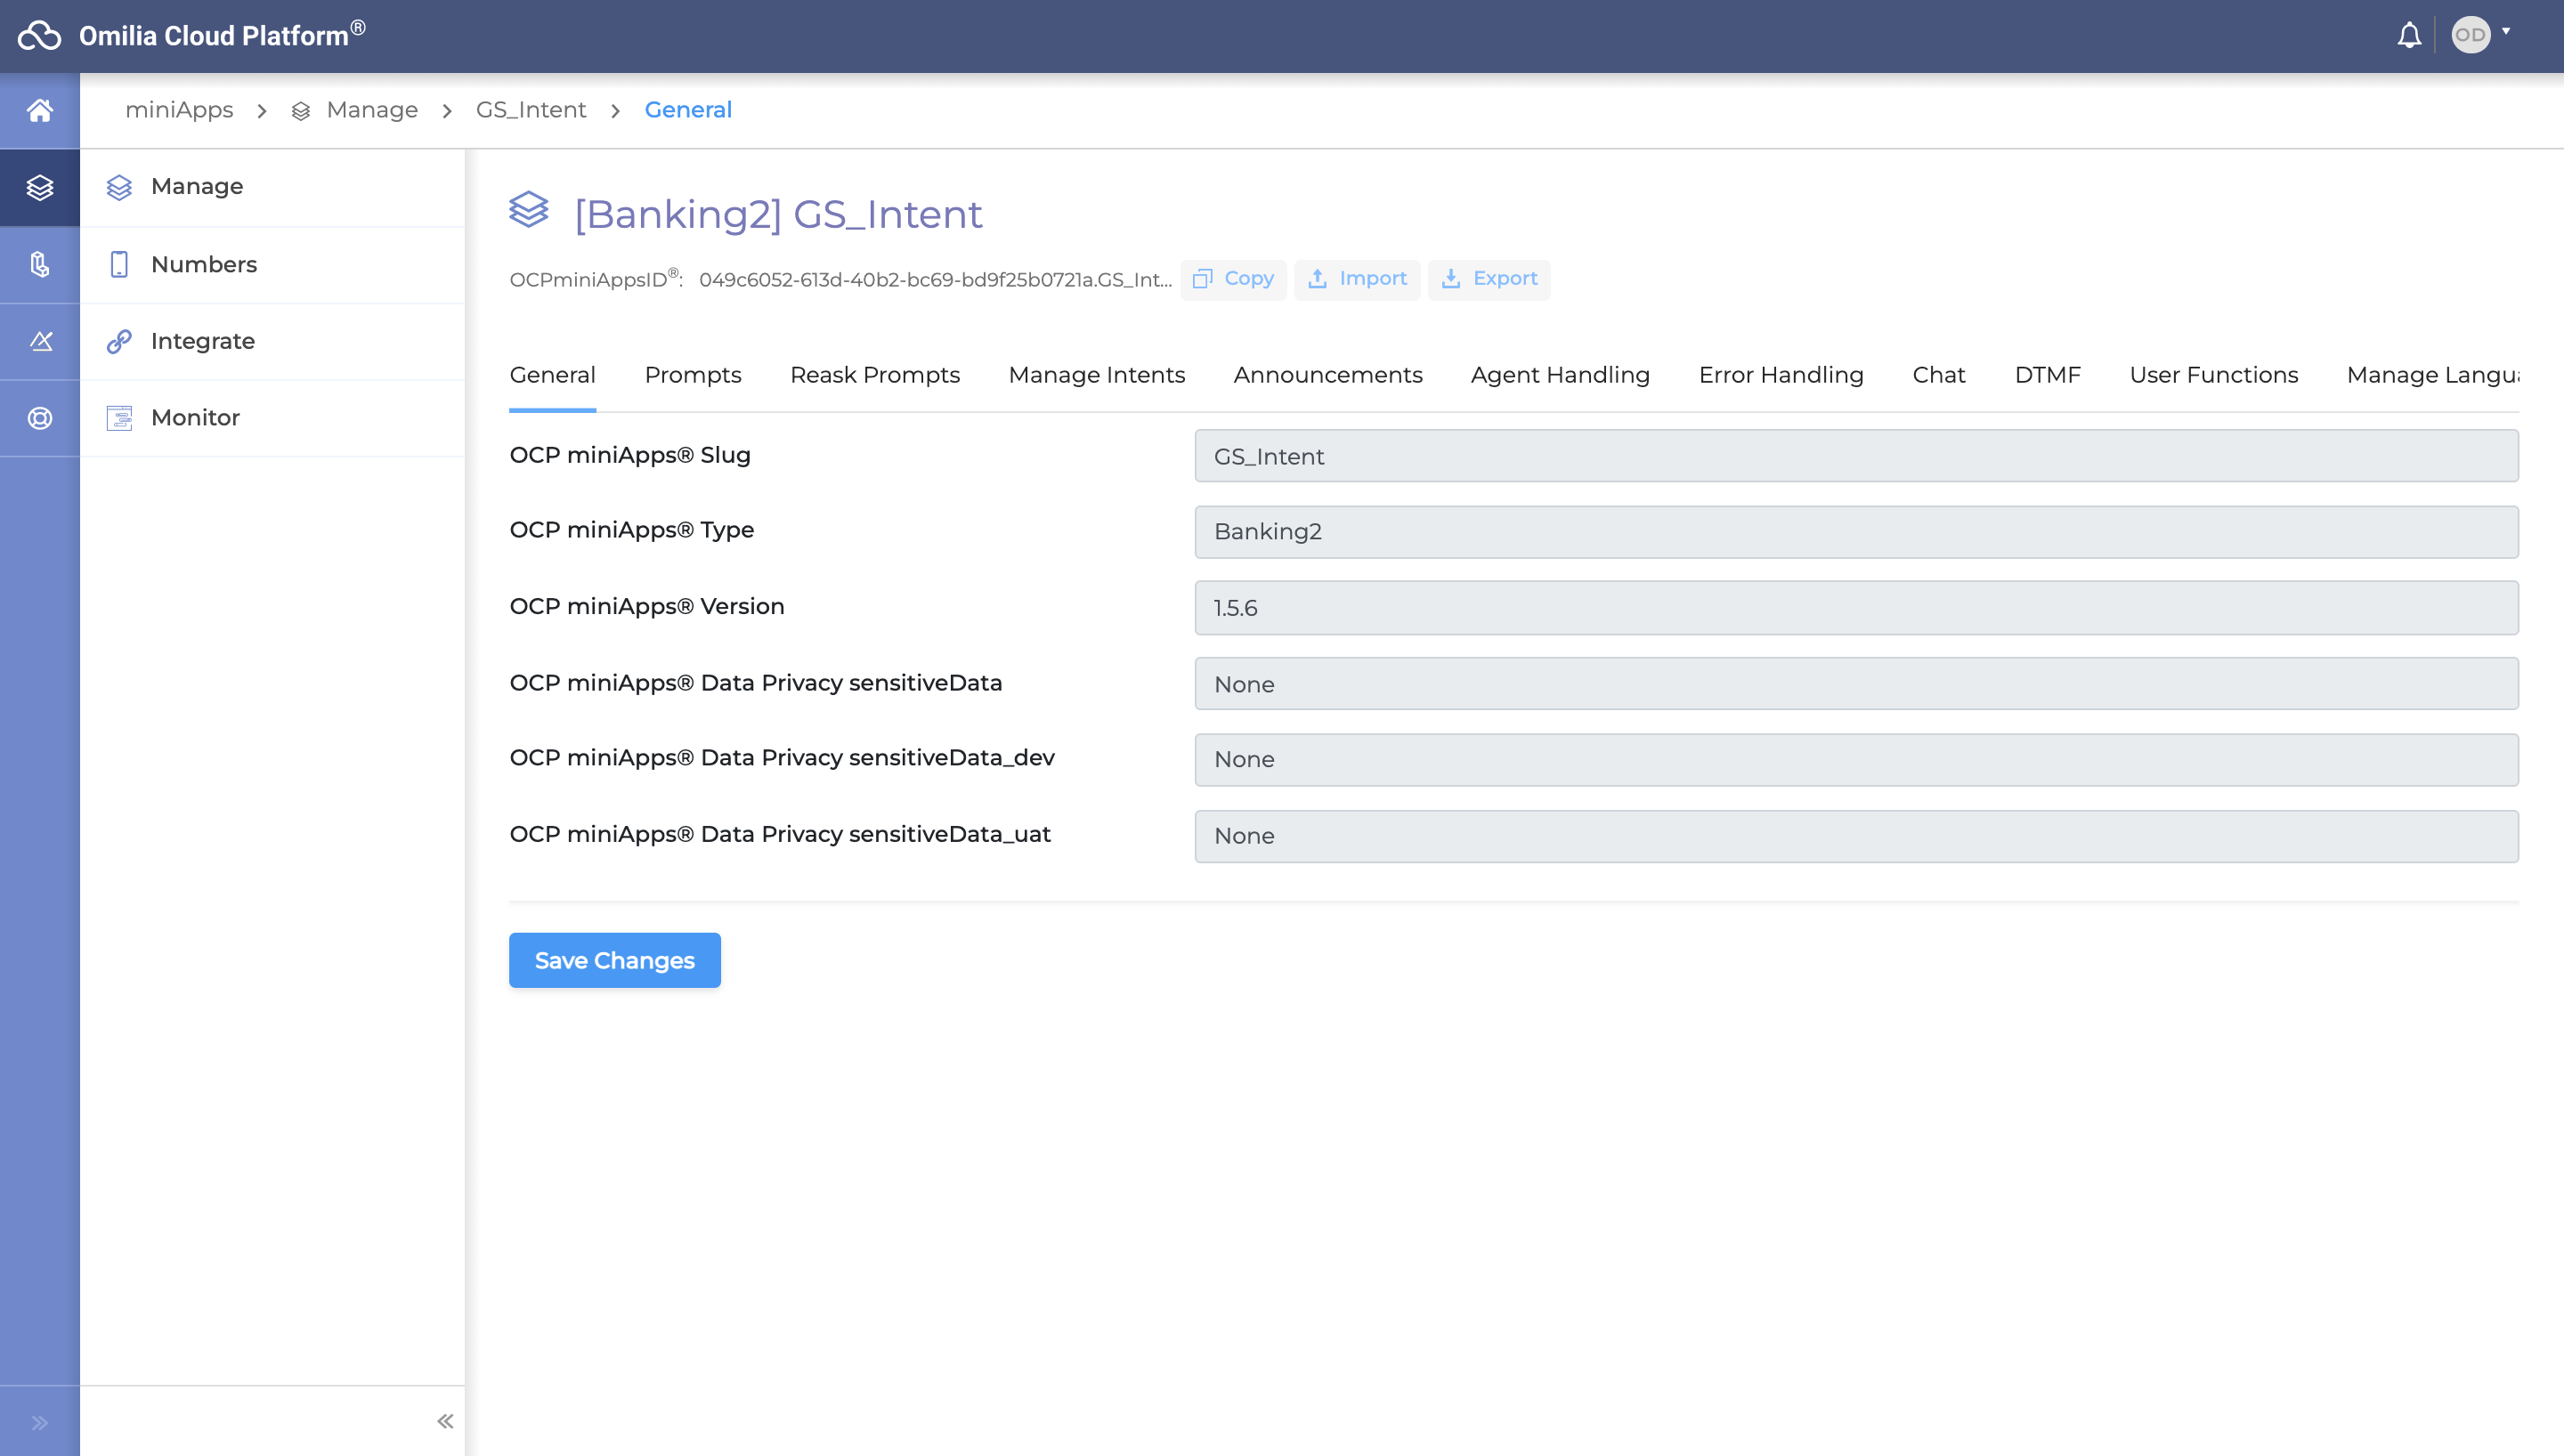Screen dimensions: 2564x1456
Task: Click the notifications bell icon
Action: (2409, 35)
